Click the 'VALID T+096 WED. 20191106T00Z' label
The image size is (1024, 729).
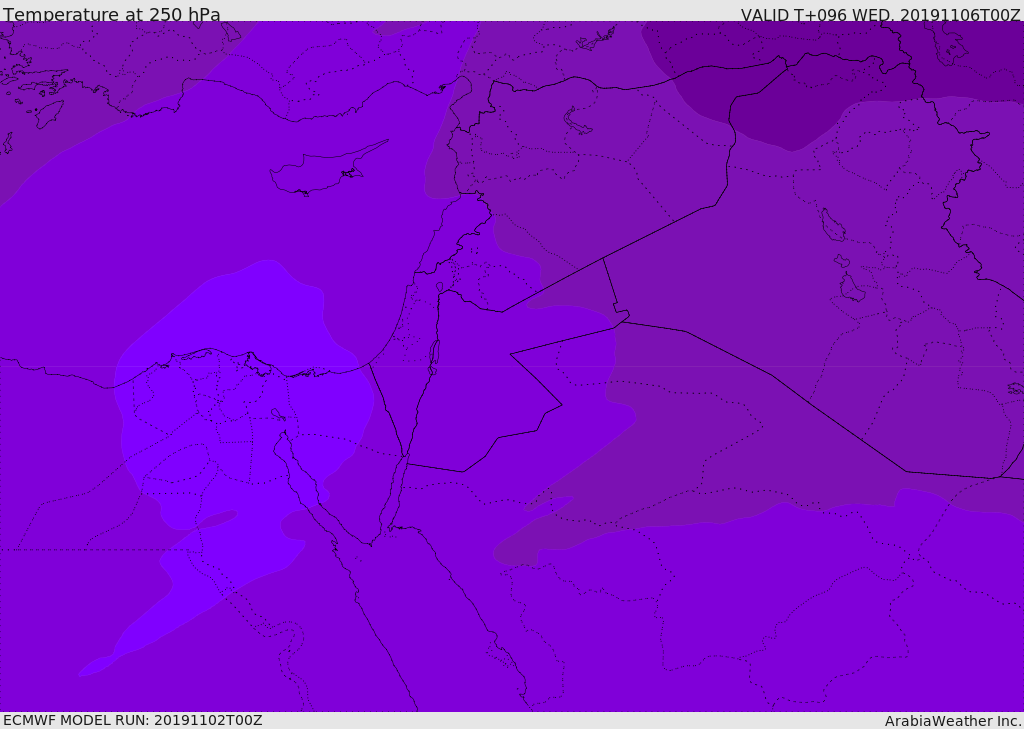880,15
